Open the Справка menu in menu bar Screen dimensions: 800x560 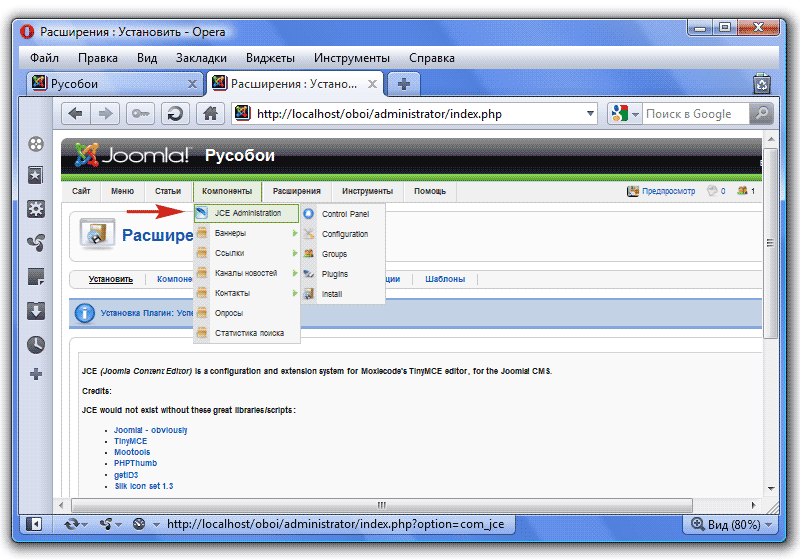click(432, 58)
